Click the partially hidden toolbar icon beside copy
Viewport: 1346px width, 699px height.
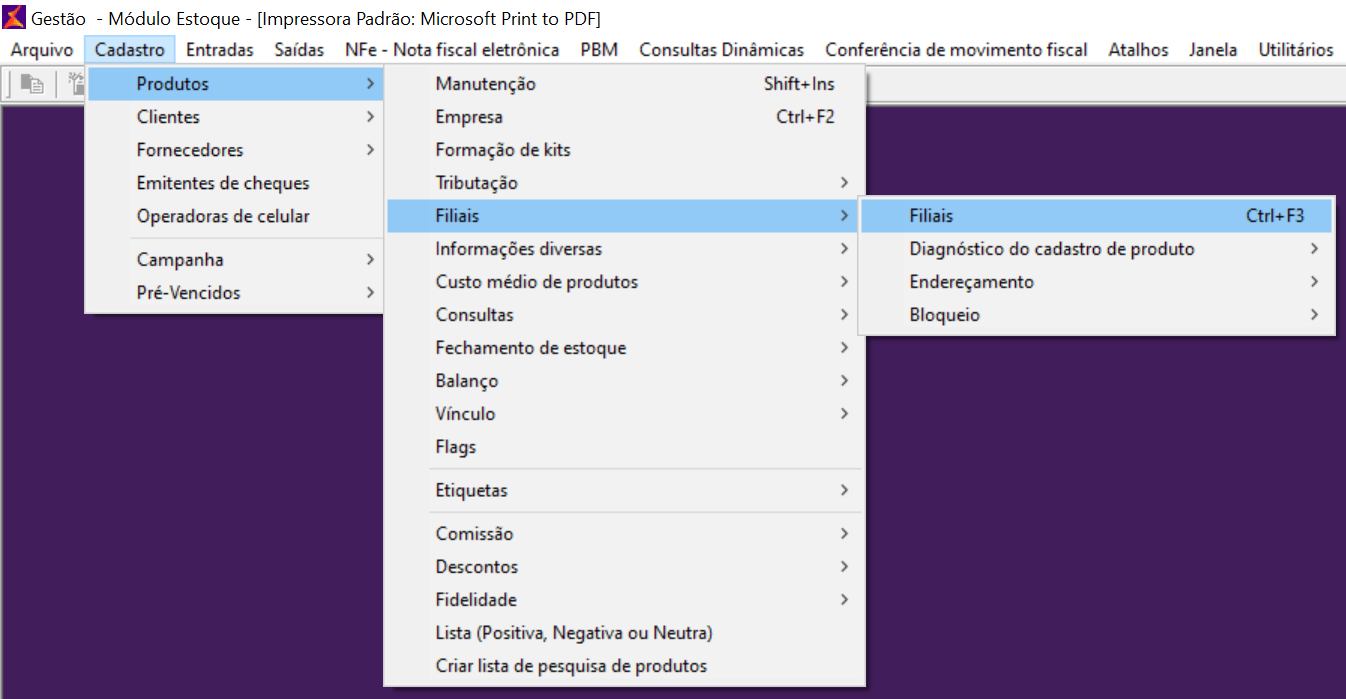(75, 85)
